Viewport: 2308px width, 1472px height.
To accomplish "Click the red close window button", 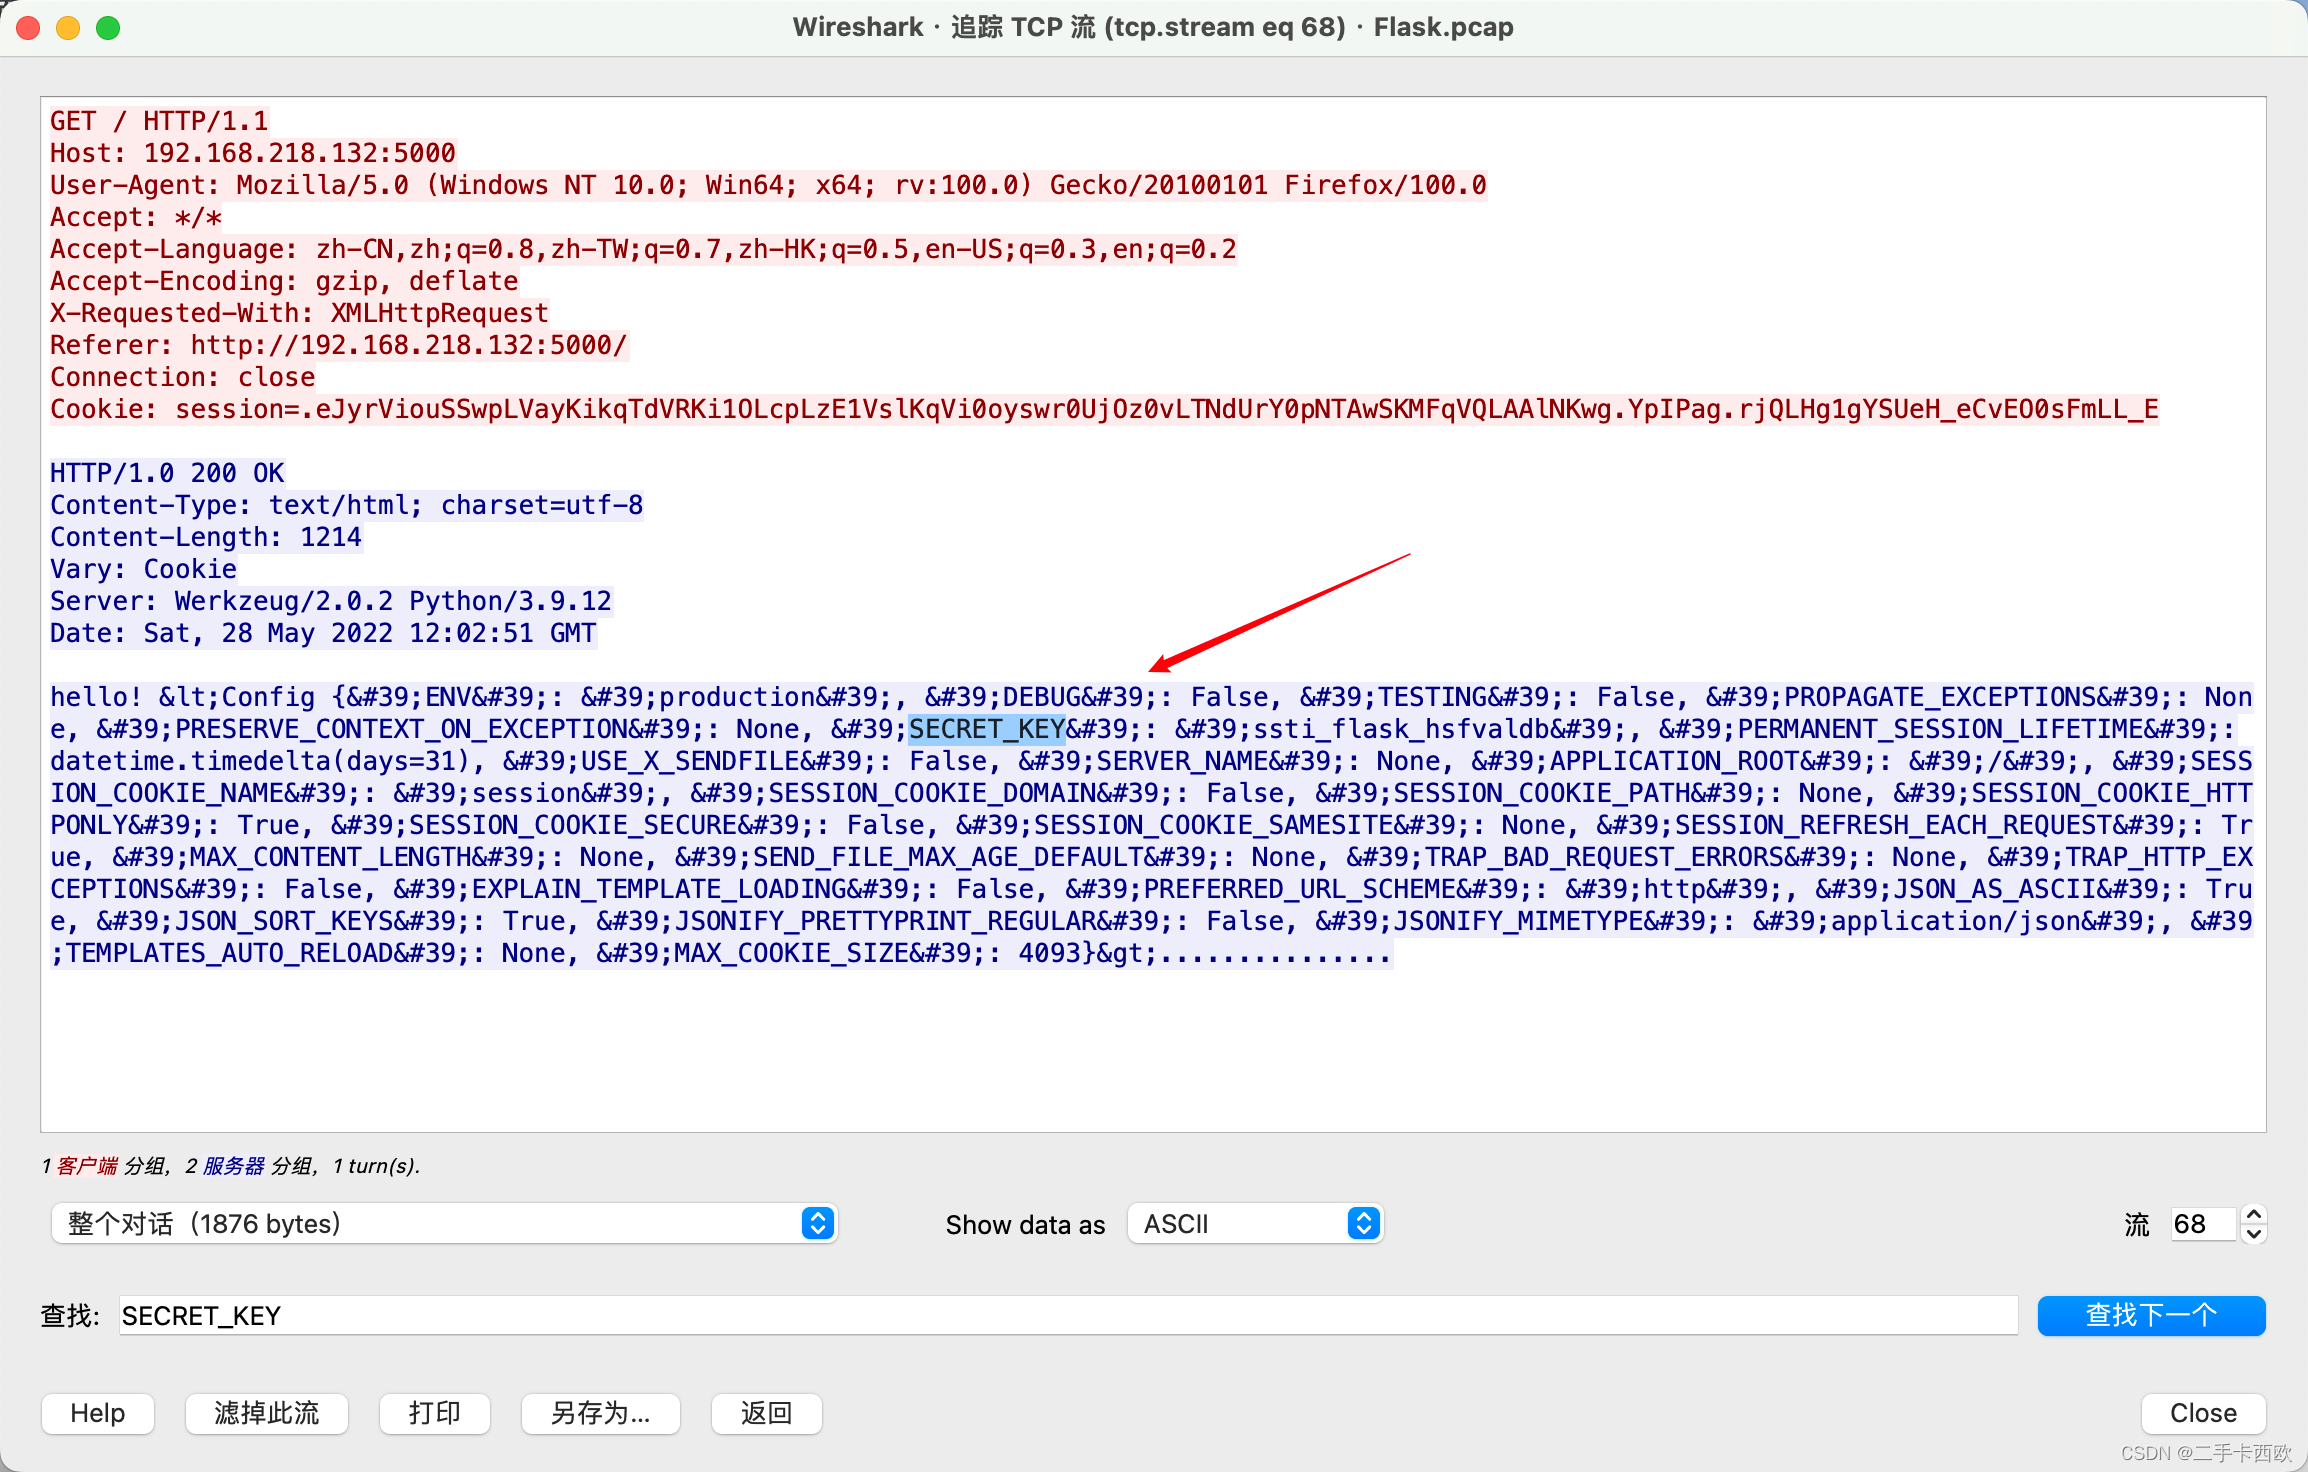I will coord(29,28).
